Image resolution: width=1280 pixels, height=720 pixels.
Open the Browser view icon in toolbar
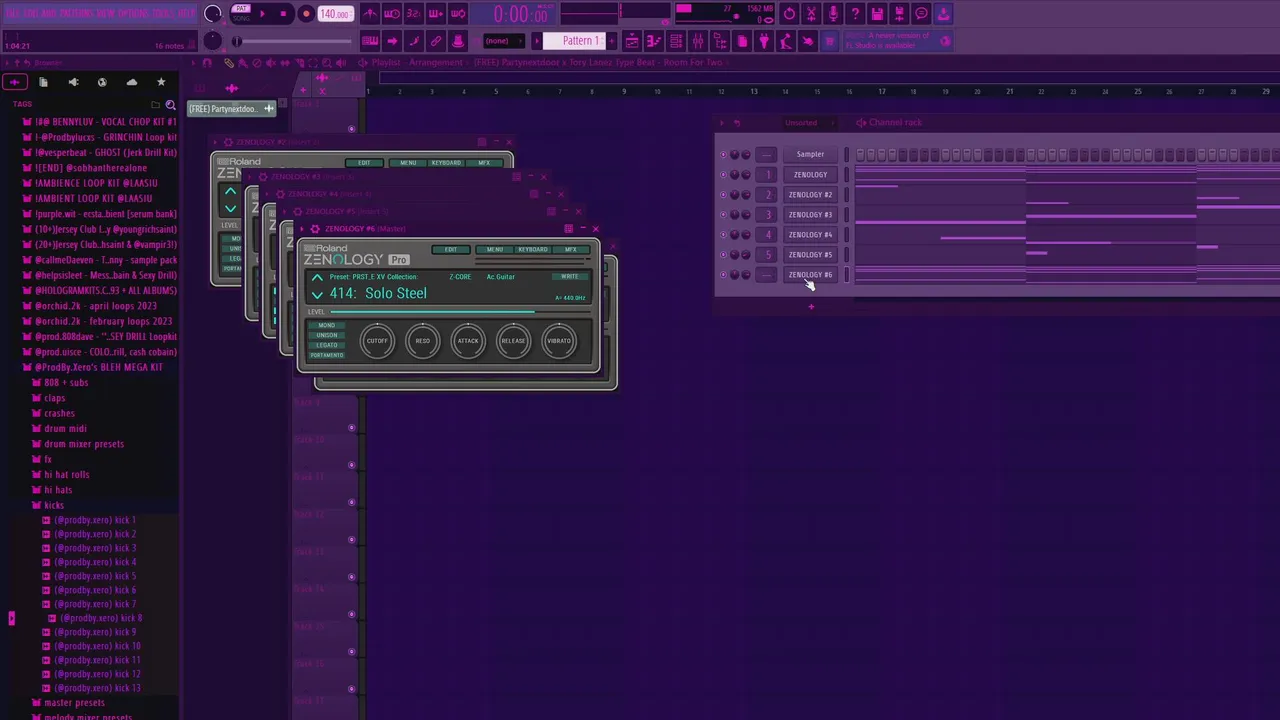[720, 41]
